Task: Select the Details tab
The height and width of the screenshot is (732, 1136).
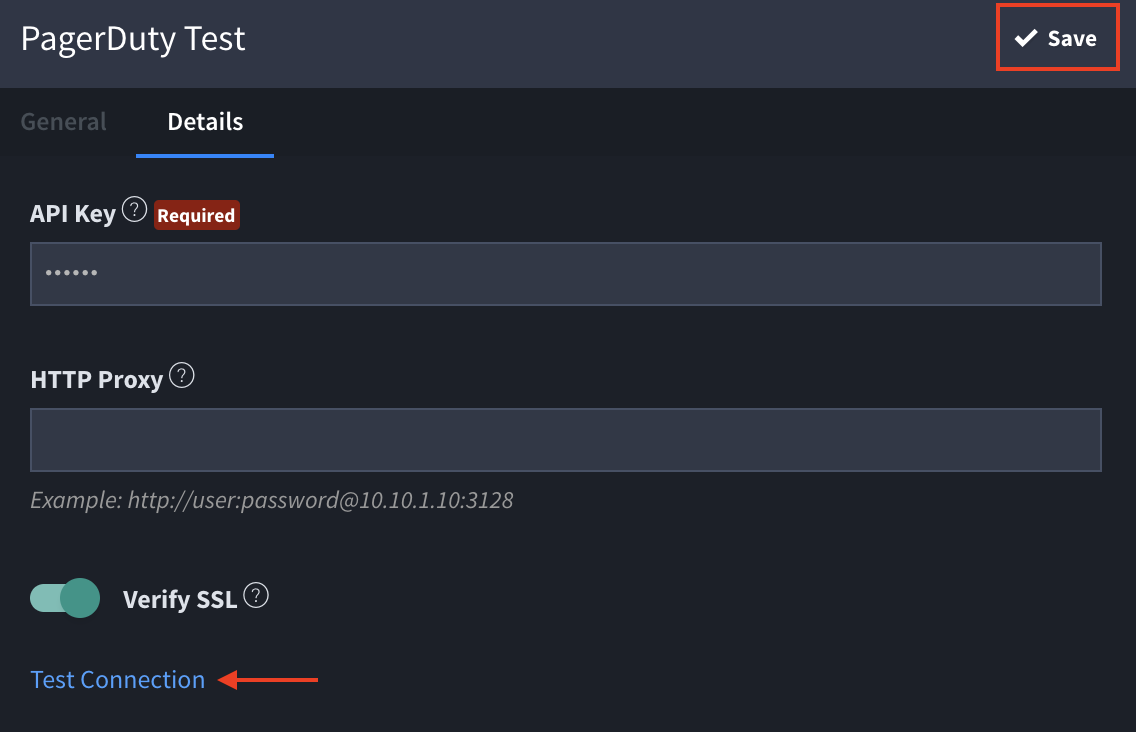Action: 205,122
